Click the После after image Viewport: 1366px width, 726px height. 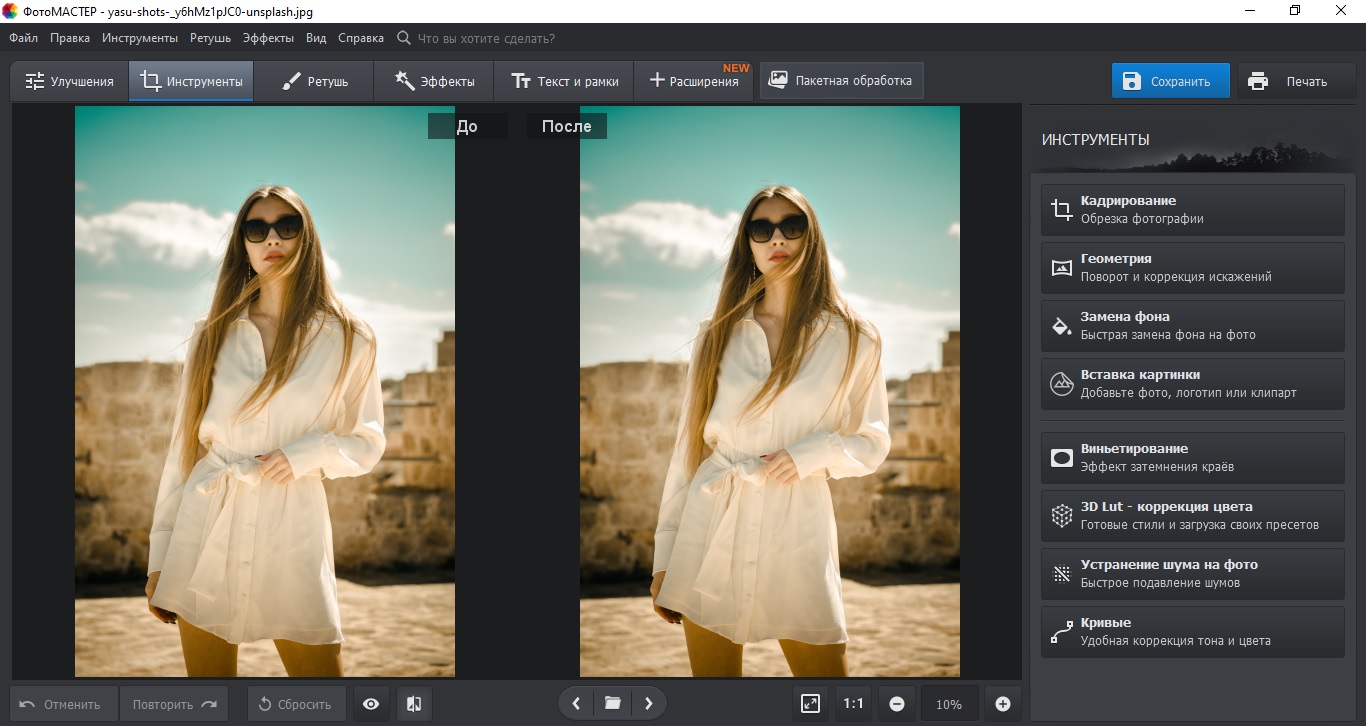(x=770, y=391)
